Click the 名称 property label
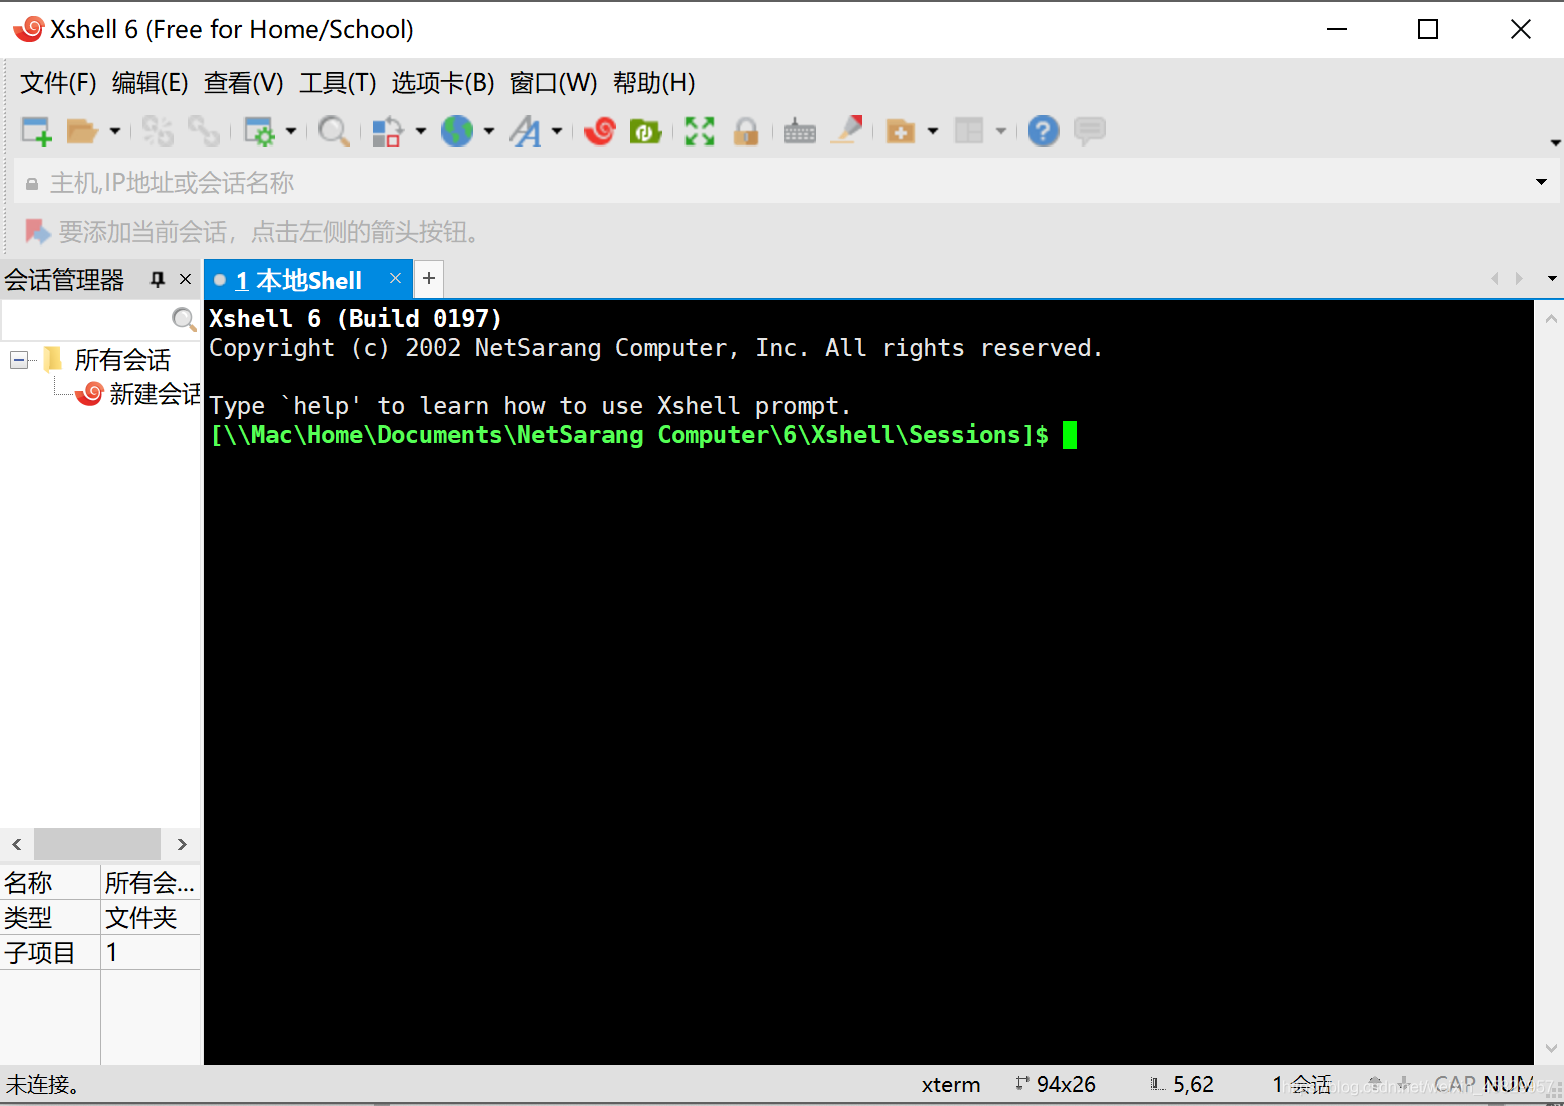 point(28,883)
